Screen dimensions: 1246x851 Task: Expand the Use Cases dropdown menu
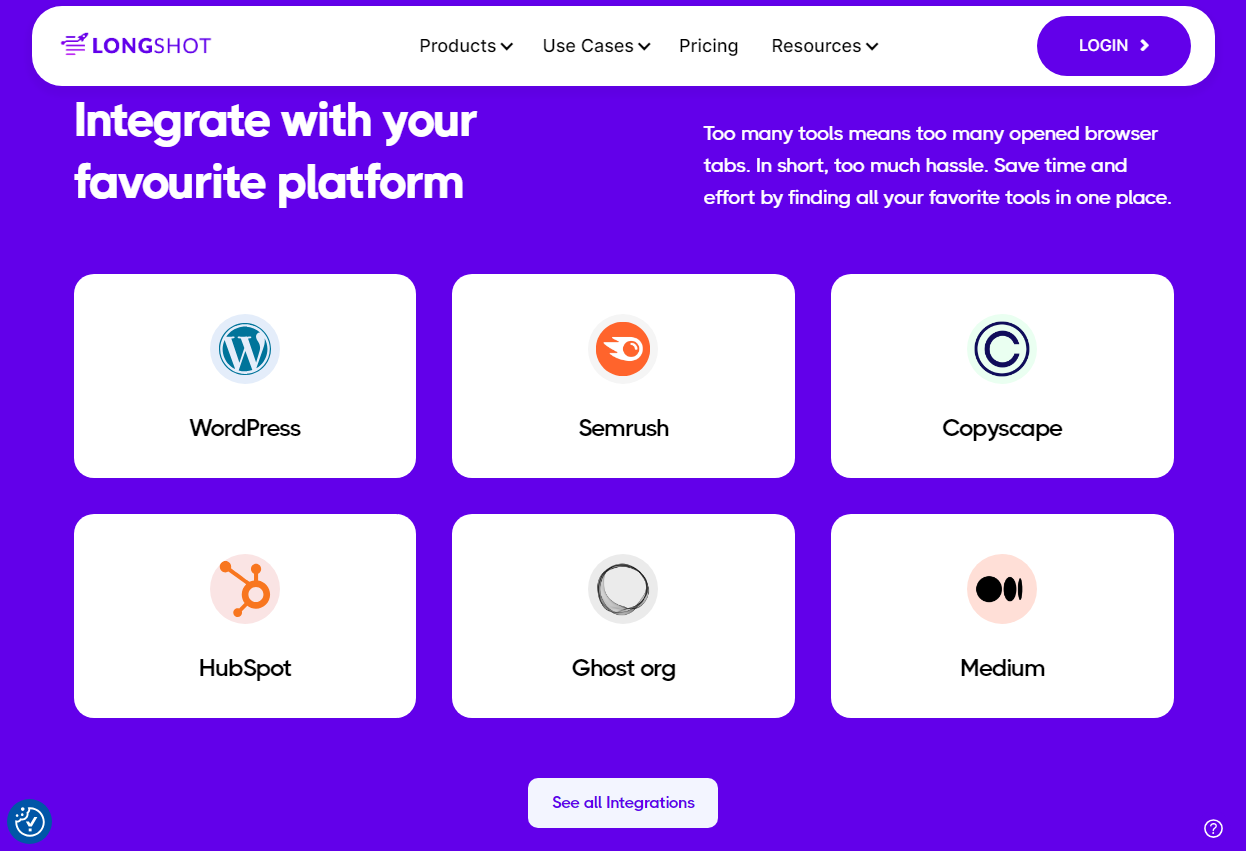(x=596, y=46)
